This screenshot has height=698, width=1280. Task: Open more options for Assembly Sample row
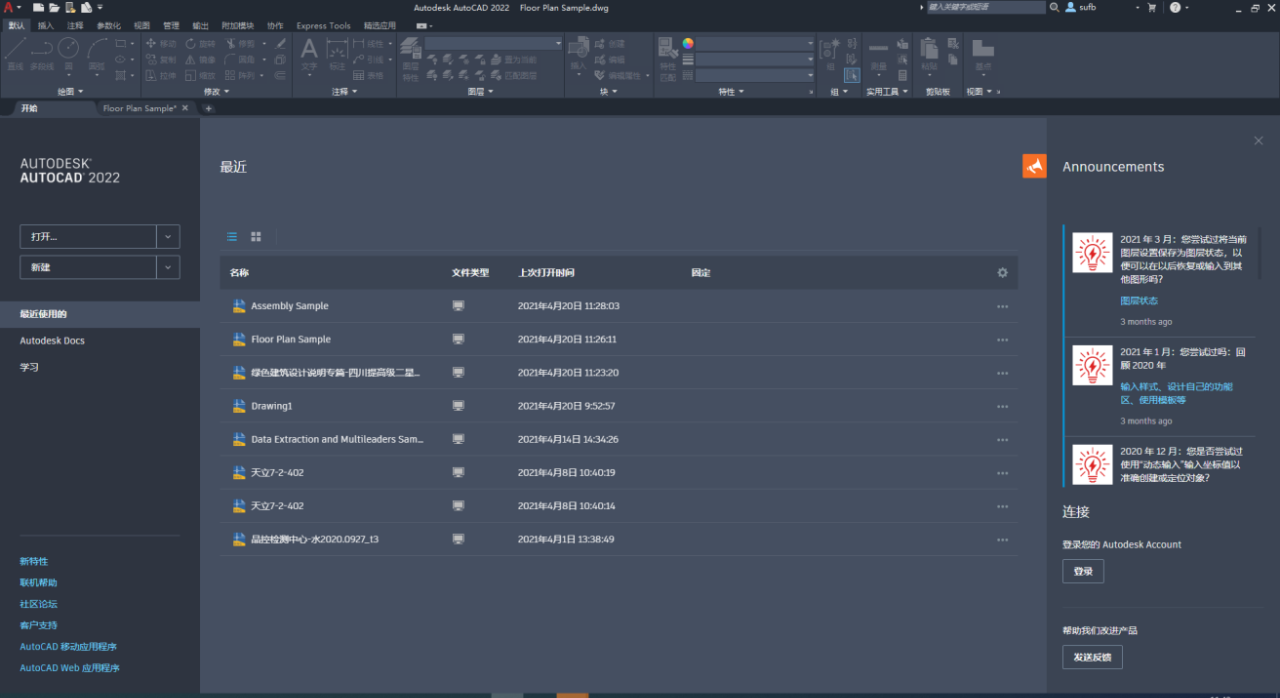coord(1002,306)
